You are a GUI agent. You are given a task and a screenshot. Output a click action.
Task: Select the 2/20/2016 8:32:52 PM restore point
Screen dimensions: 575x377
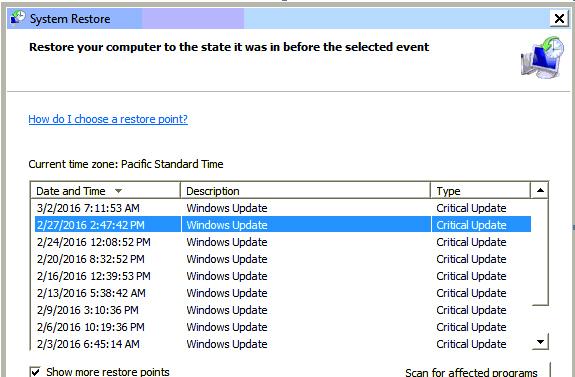coord(282,259)
